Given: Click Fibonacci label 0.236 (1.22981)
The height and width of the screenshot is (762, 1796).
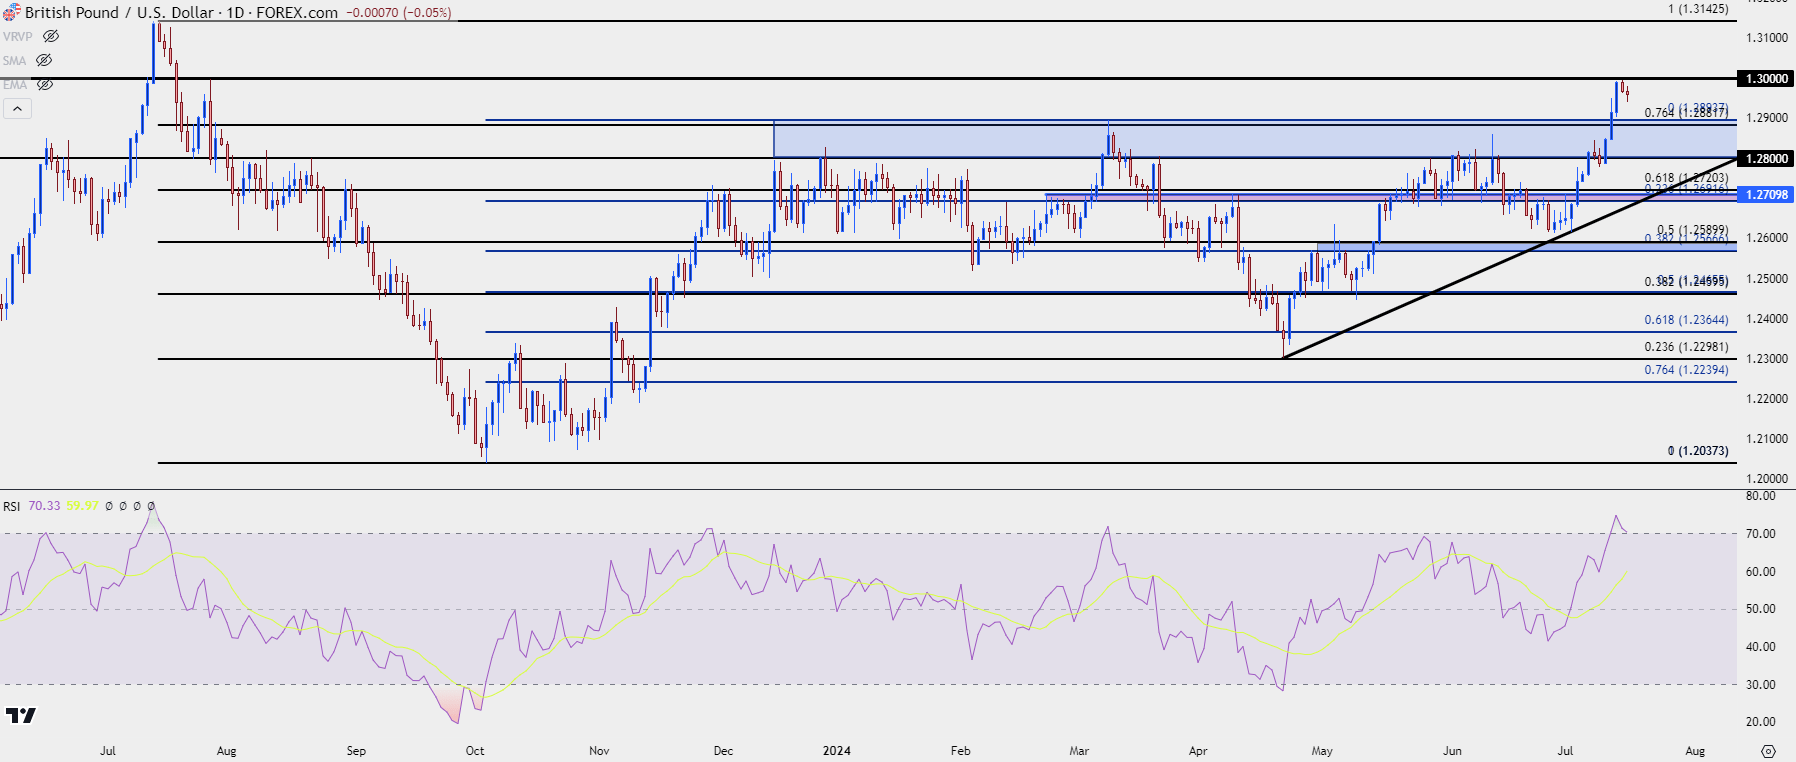Looking at the screenshot, I should [1686, 347].
